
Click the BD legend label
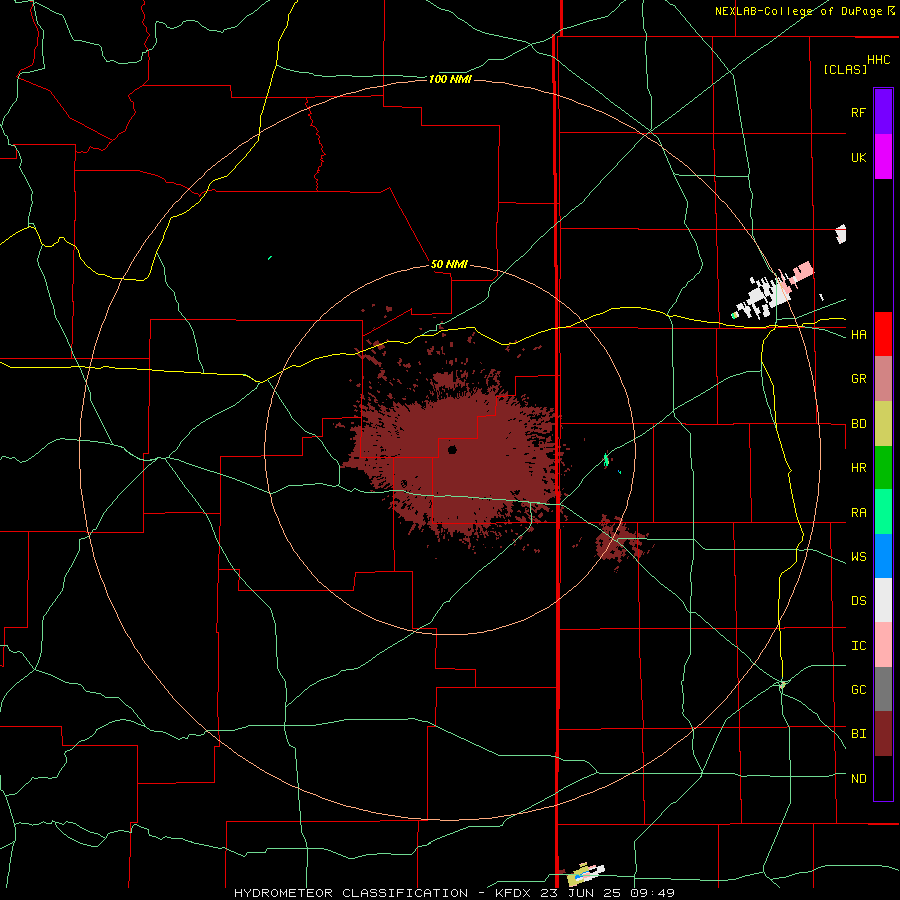point(858,424)
